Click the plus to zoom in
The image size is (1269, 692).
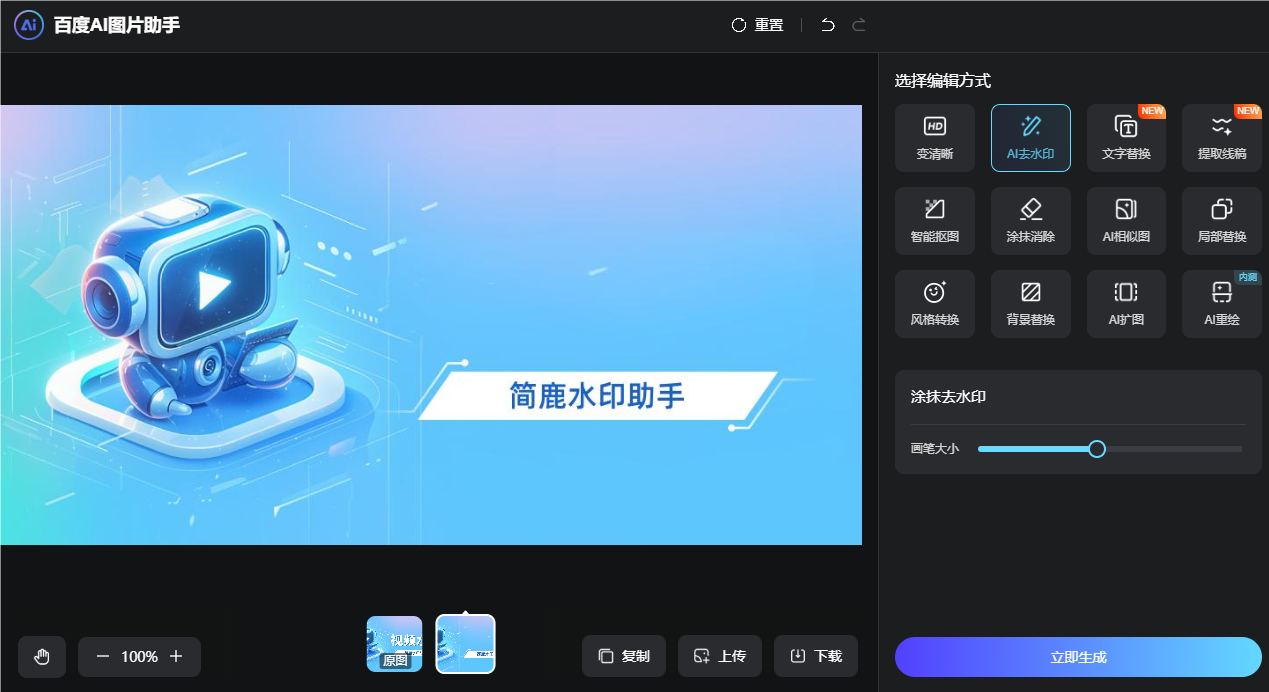175,656
